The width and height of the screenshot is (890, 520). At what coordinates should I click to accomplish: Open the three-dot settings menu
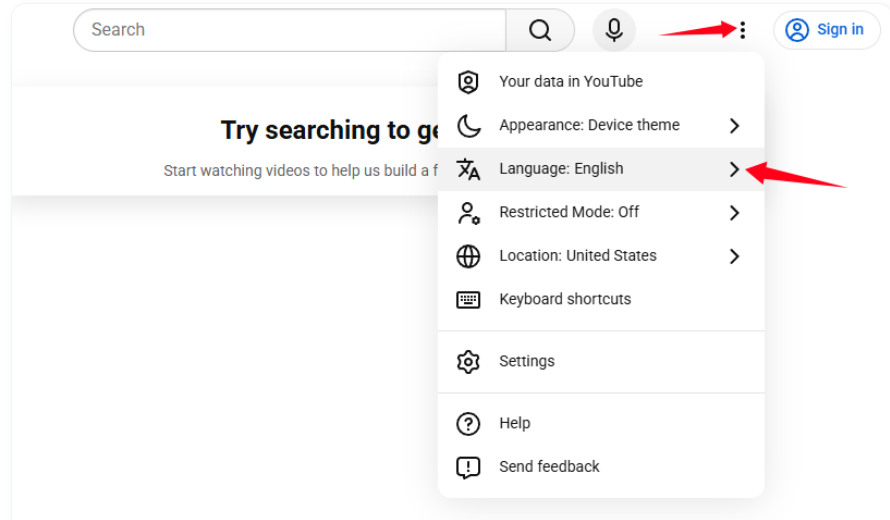[742, 30]
